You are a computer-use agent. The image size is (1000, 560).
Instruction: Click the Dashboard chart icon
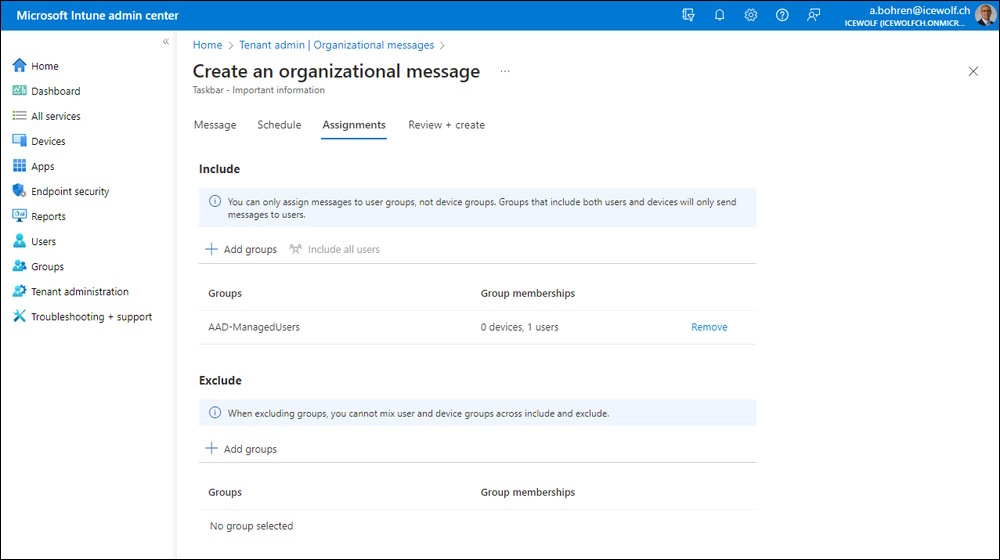coord(20,91)
